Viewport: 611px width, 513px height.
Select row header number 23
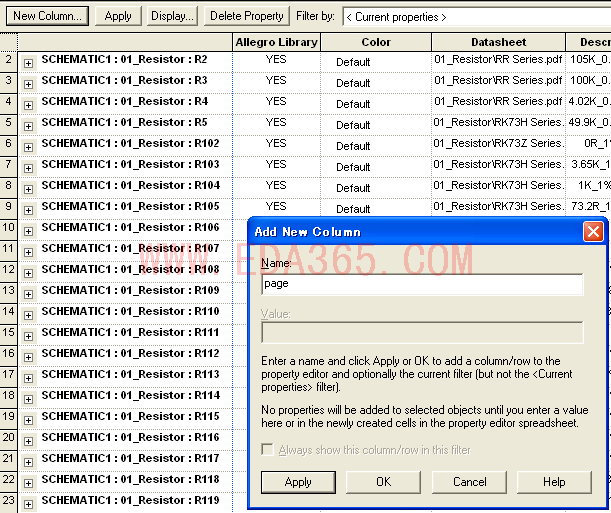tap(9, 503)
